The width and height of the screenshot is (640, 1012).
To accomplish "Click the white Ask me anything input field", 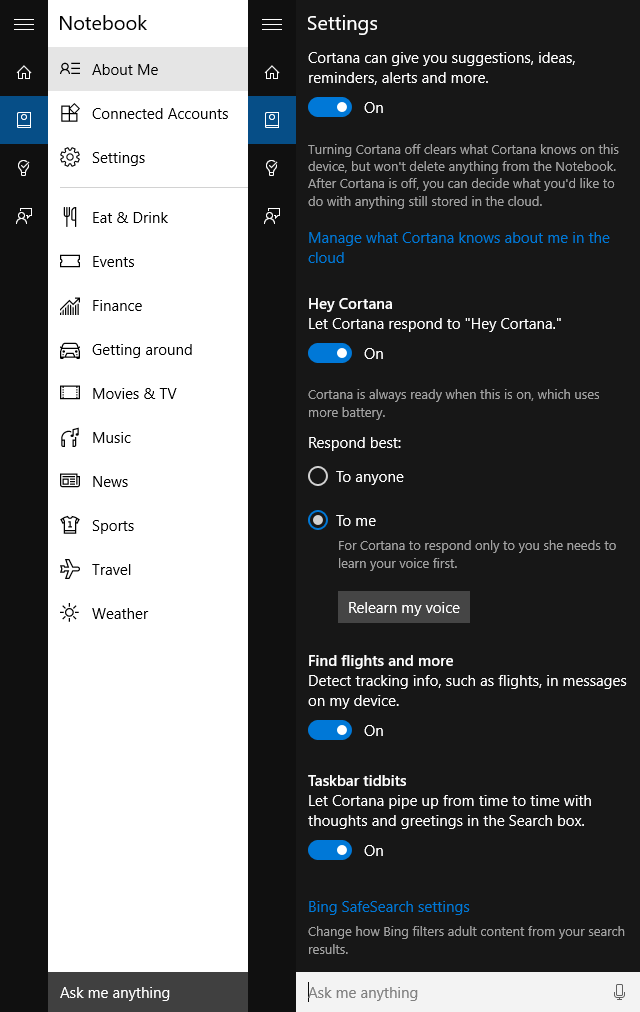I will tap(455, 992).
